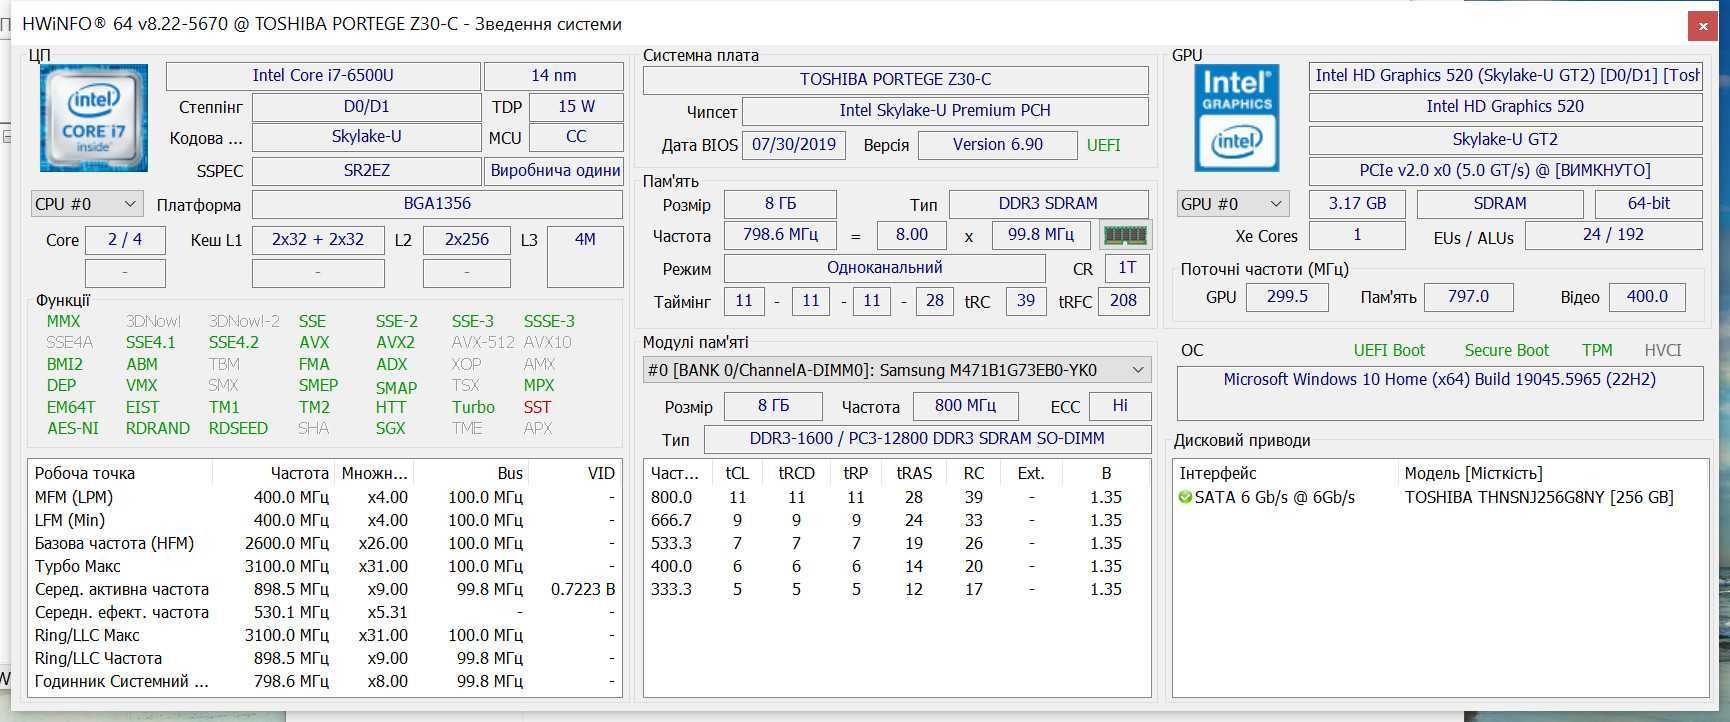Viewport: 1730px width, 722px height.
Task: Click the Secure Boot indicator
Action: coord(1506,350)
